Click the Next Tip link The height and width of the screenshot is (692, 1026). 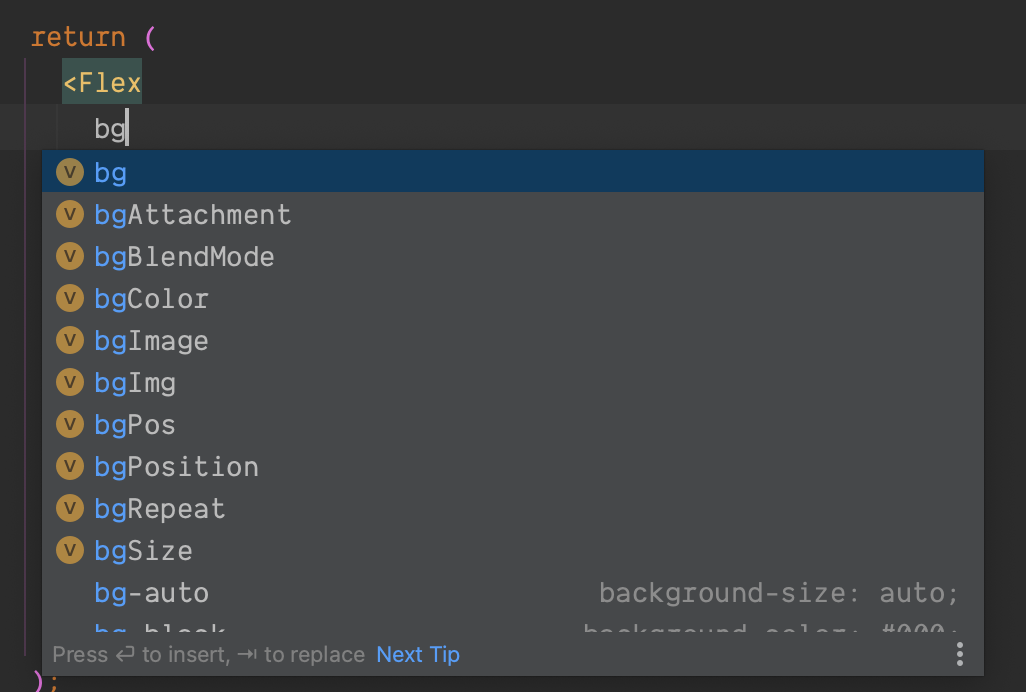(x=418, y=654)
